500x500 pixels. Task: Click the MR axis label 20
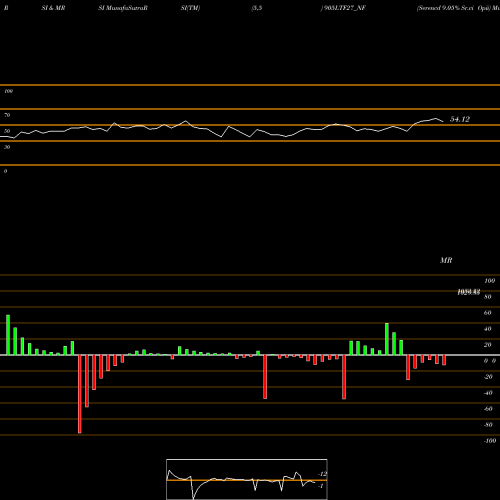488,345
